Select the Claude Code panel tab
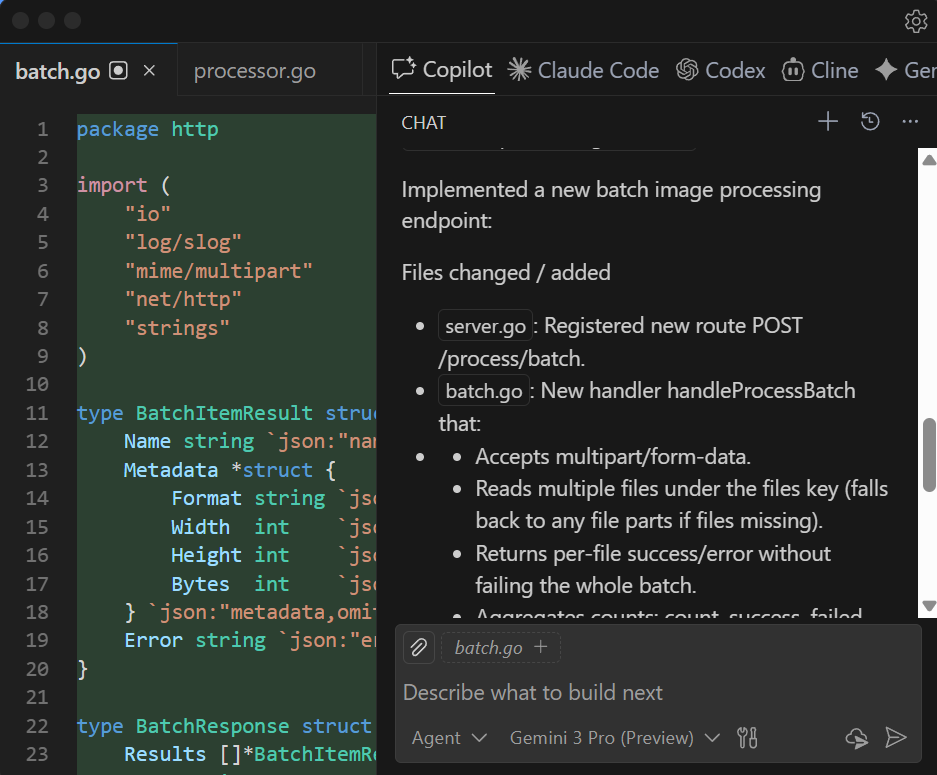 click(583, 70)
